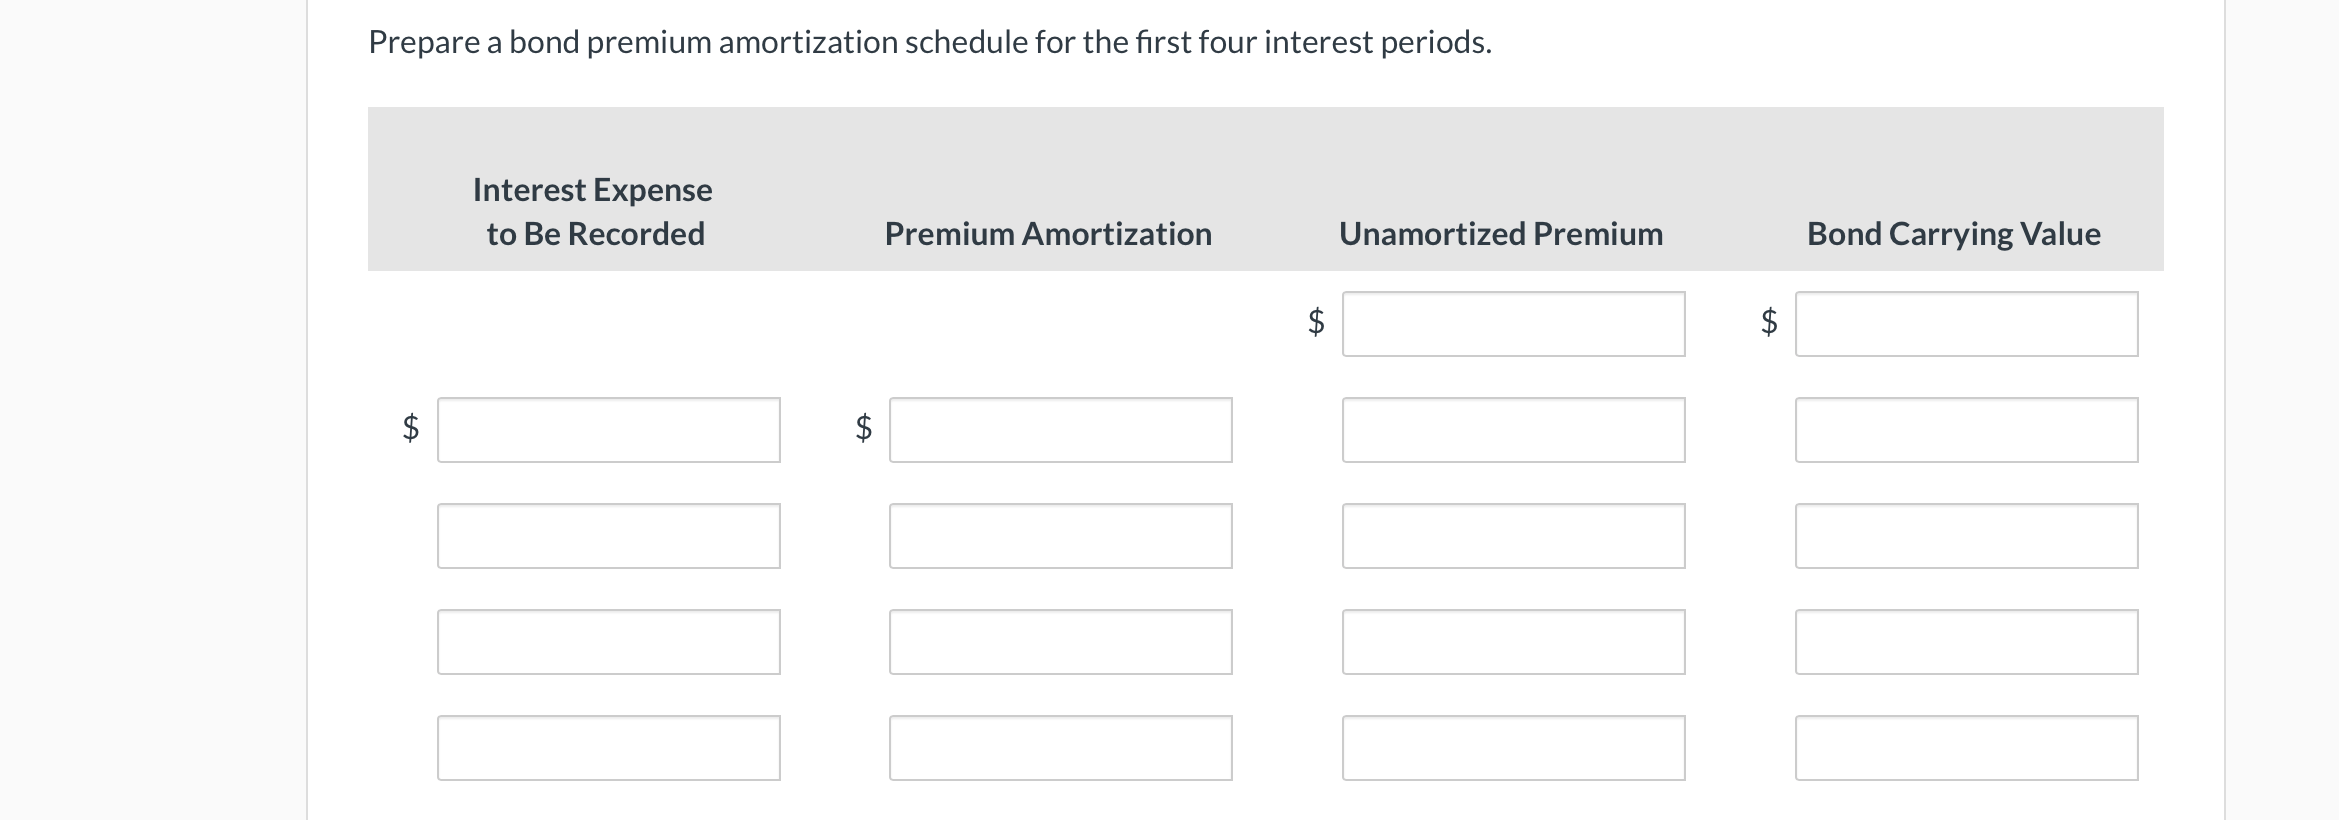
Task: Select the first Premium Amortization input field
Action: tap(1059, 430)
